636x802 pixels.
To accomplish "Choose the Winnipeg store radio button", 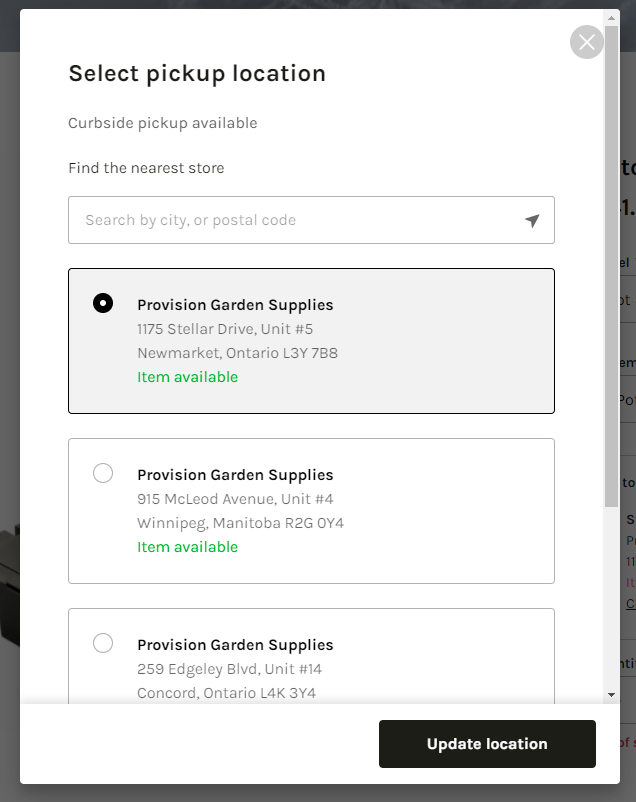I will point(103,473).
